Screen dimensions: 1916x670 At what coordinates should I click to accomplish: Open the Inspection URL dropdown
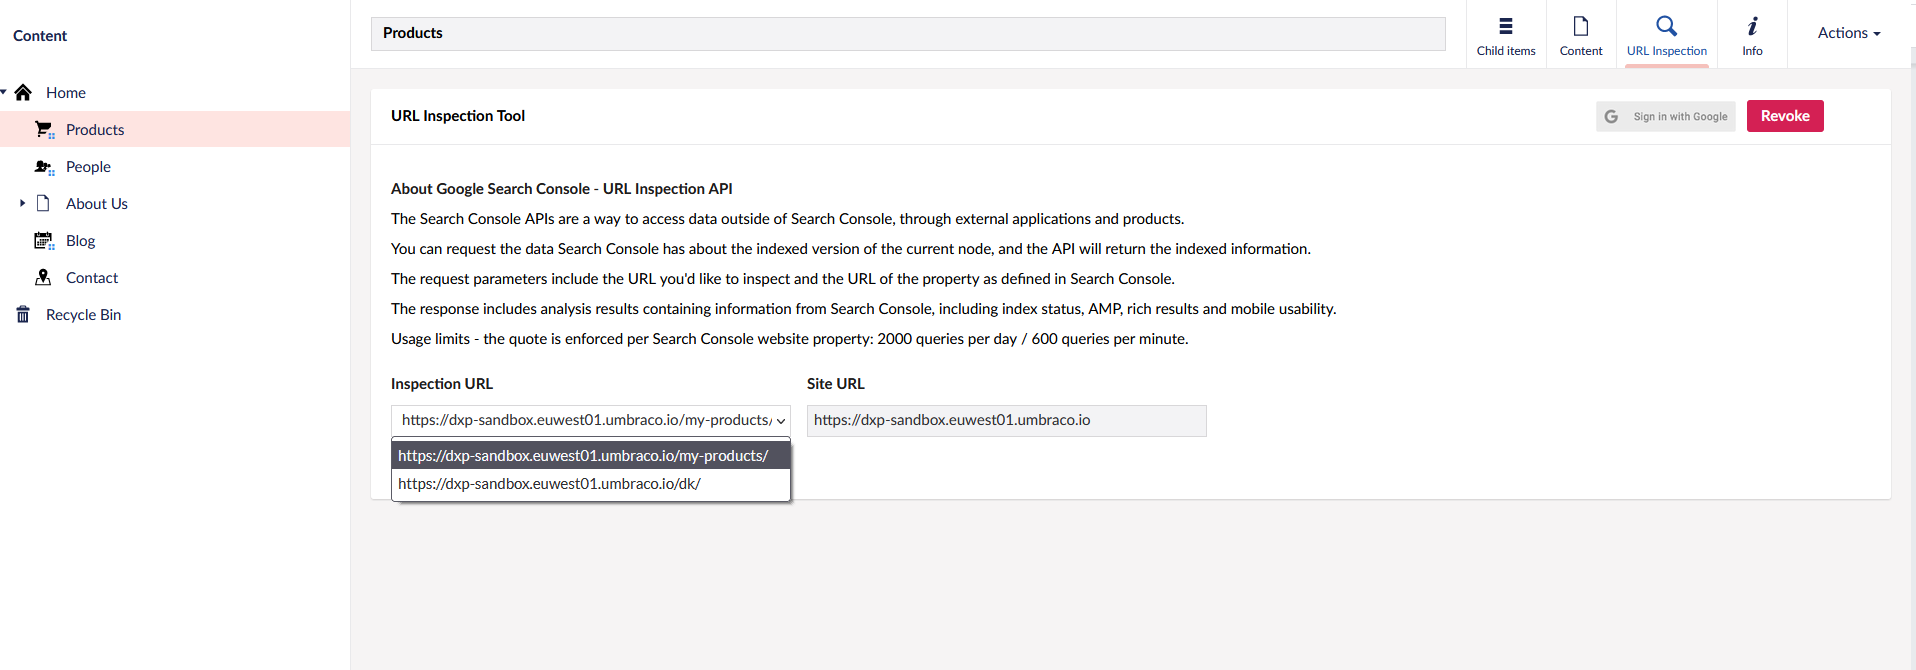point(591,420)
